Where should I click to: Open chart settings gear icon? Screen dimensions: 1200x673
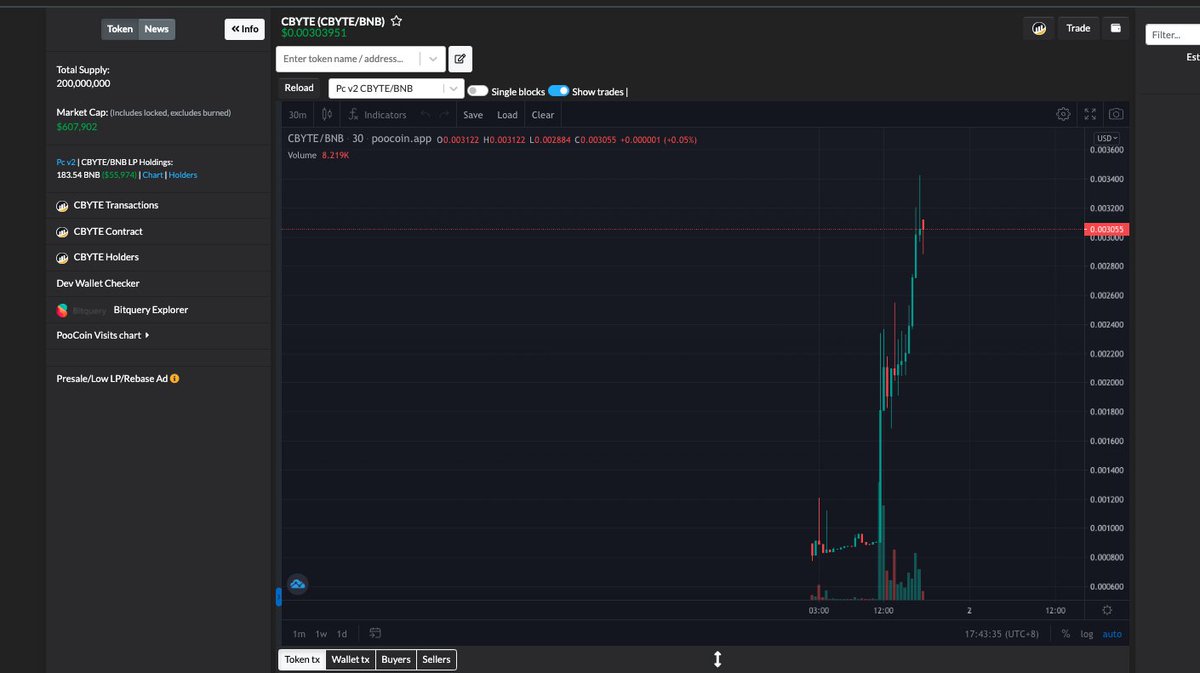coord(1064,114)
